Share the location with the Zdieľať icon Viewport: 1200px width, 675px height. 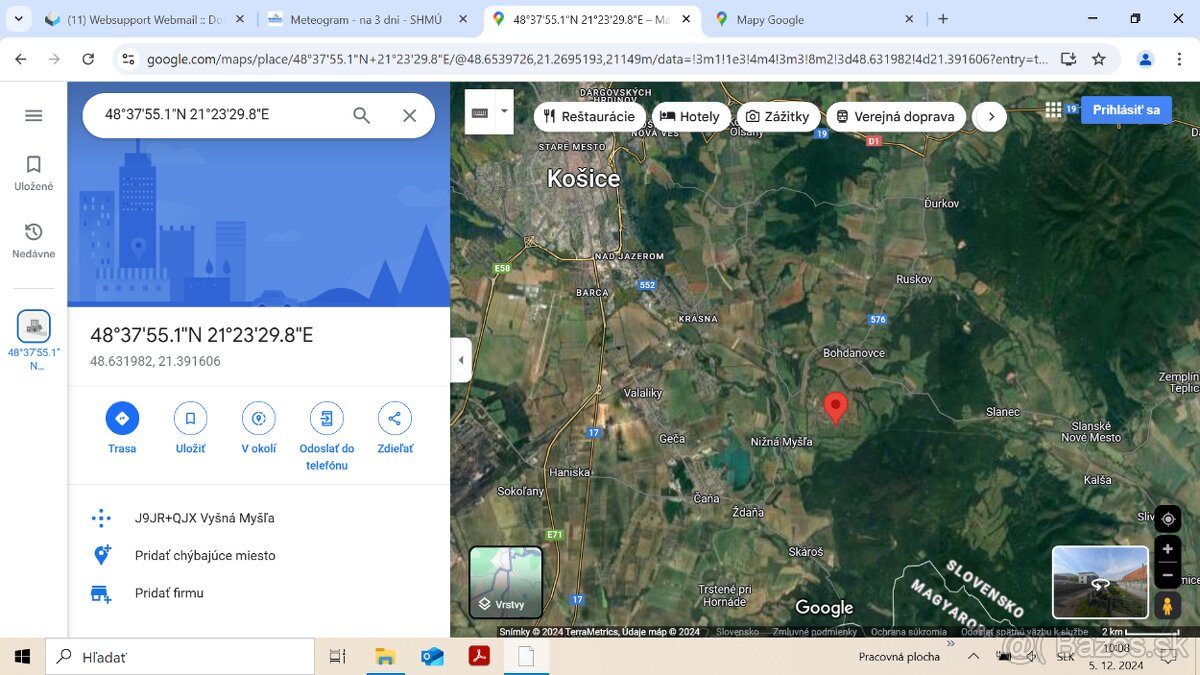(394, 418)
